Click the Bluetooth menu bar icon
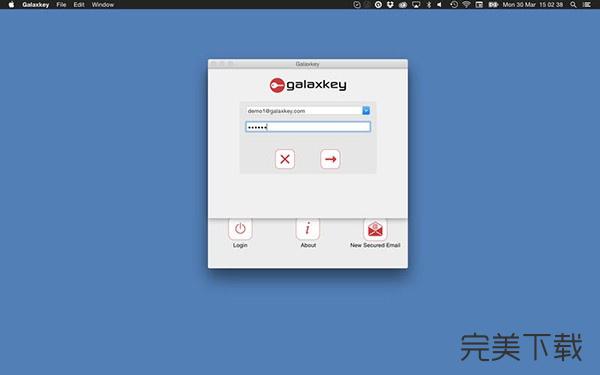 (429, 5)
